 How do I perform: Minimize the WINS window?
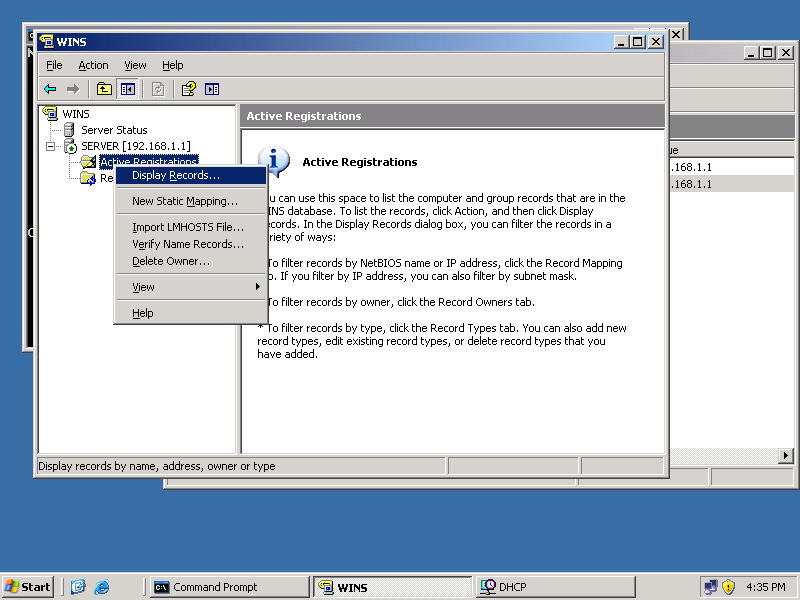[x=621, y=42]
